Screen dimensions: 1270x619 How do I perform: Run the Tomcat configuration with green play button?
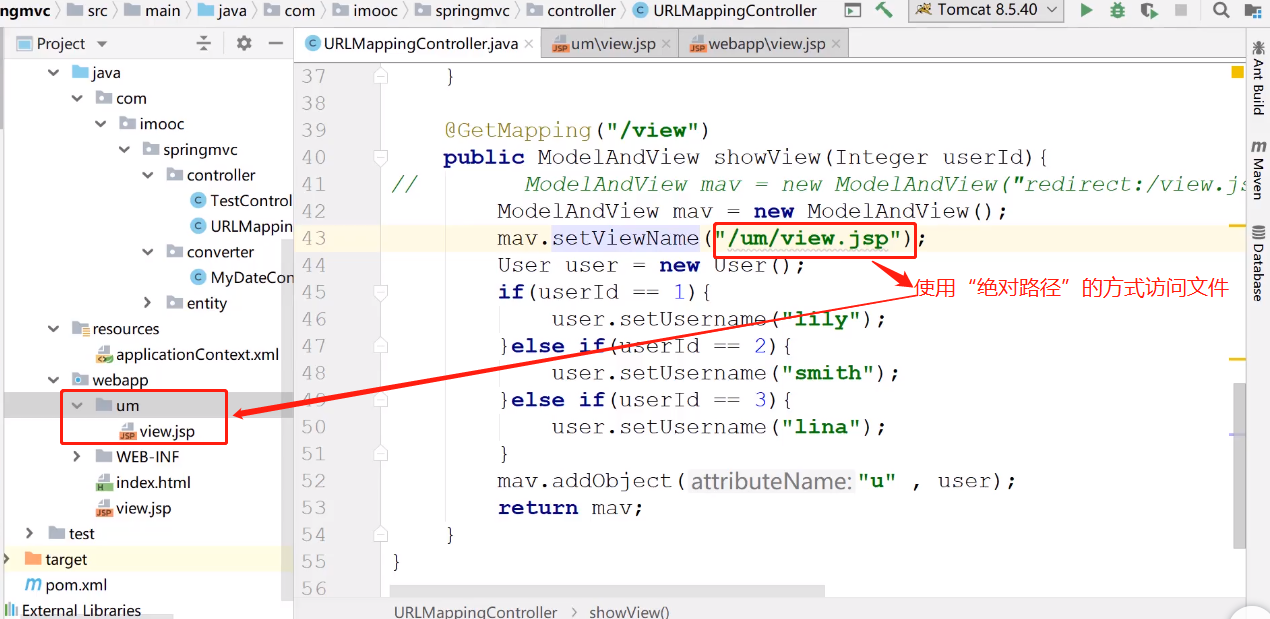[1087, 11]
